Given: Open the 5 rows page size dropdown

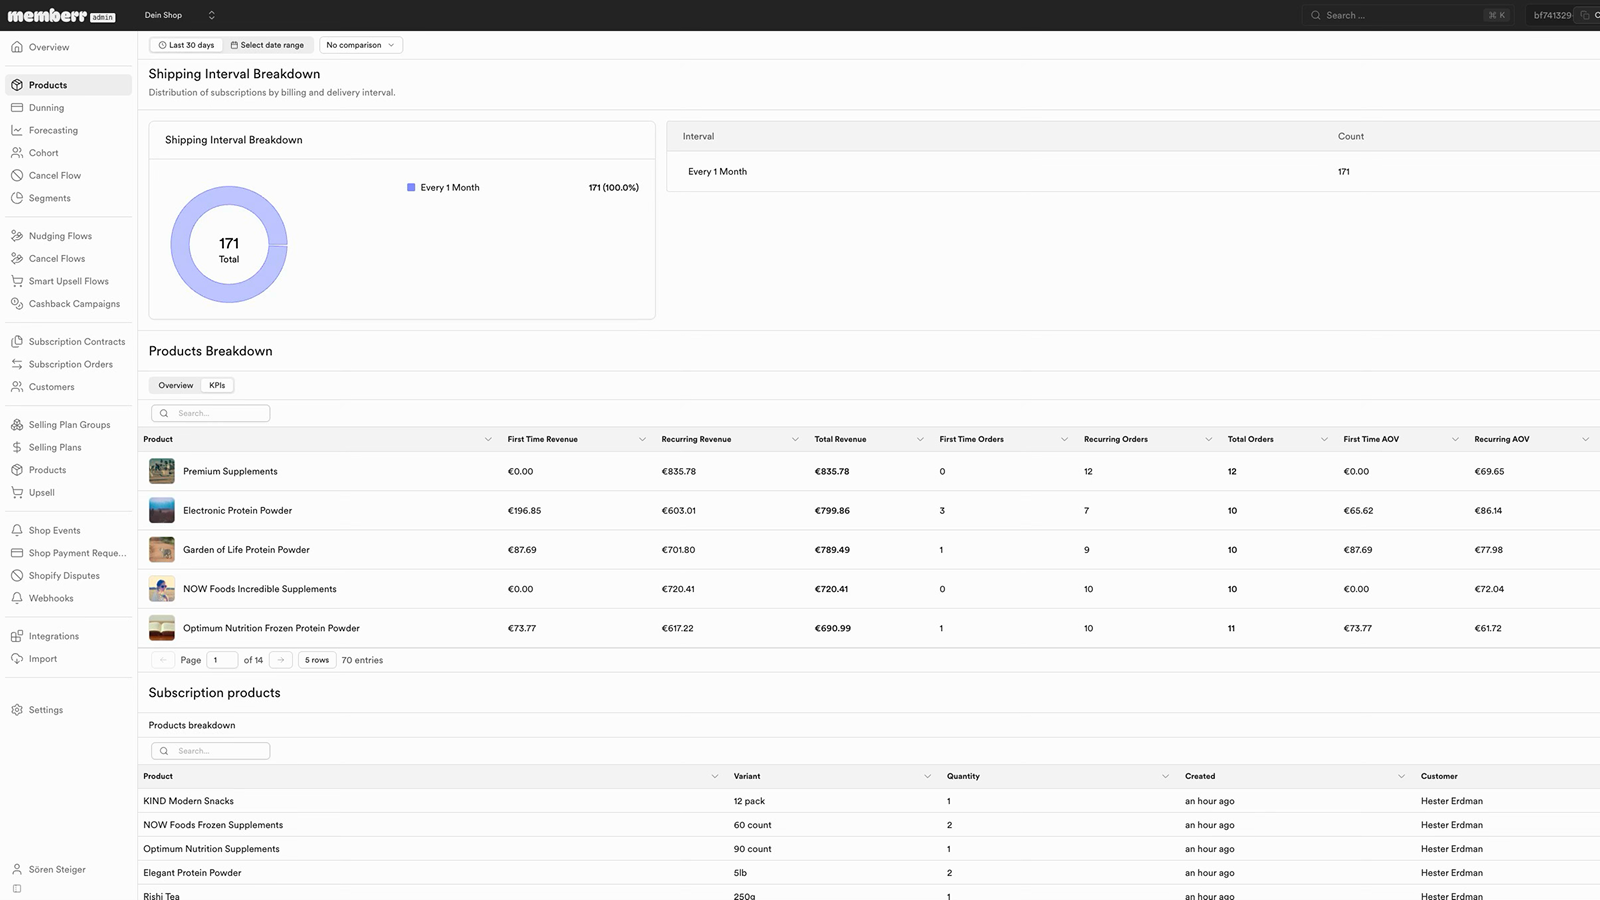Looking at the screenshot, I should (317, 660).
